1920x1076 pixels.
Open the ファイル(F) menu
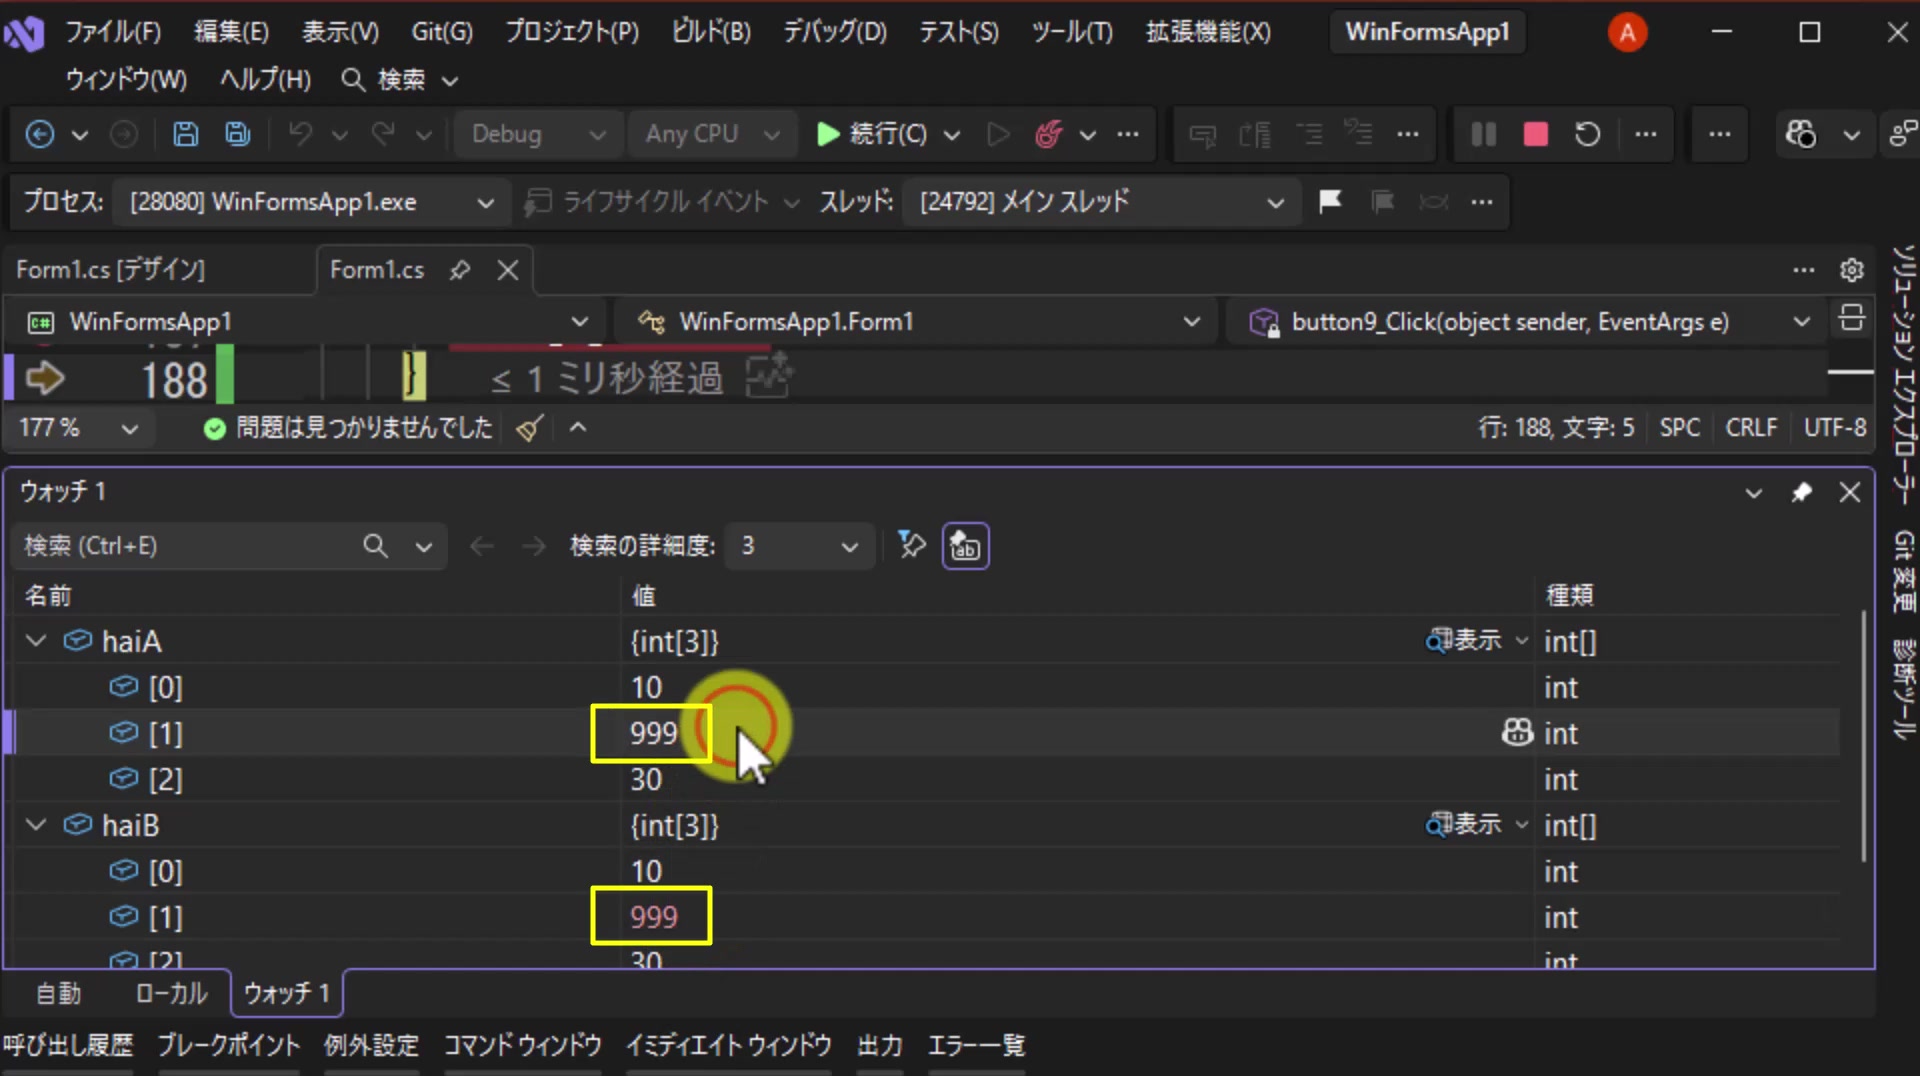(112, 32)
